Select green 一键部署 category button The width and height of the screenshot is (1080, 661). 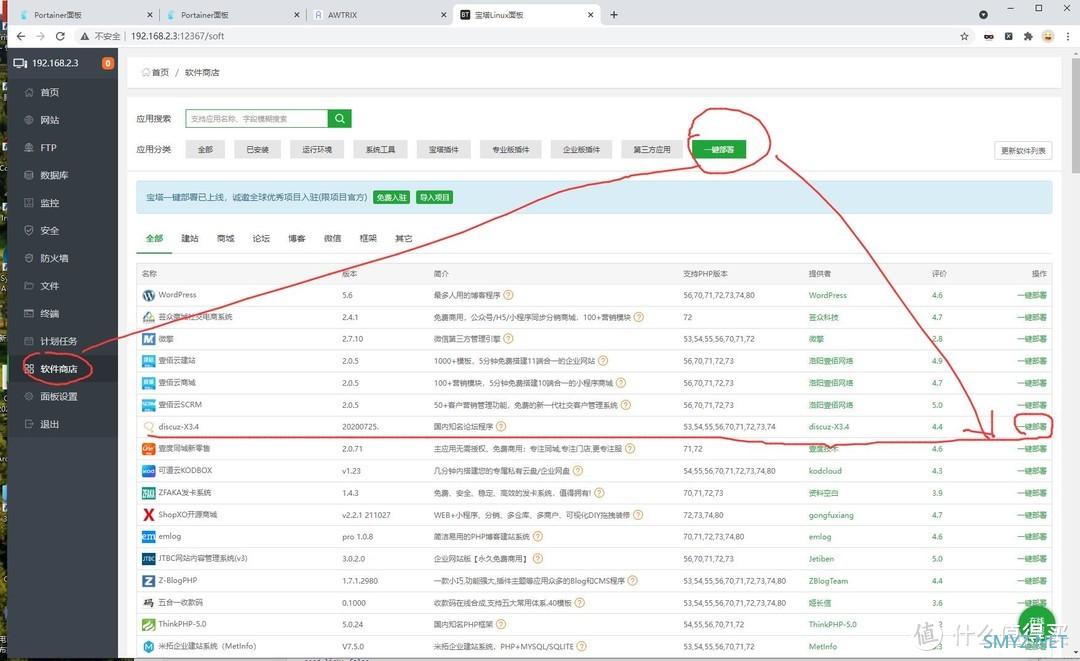[x=718, y=149]
